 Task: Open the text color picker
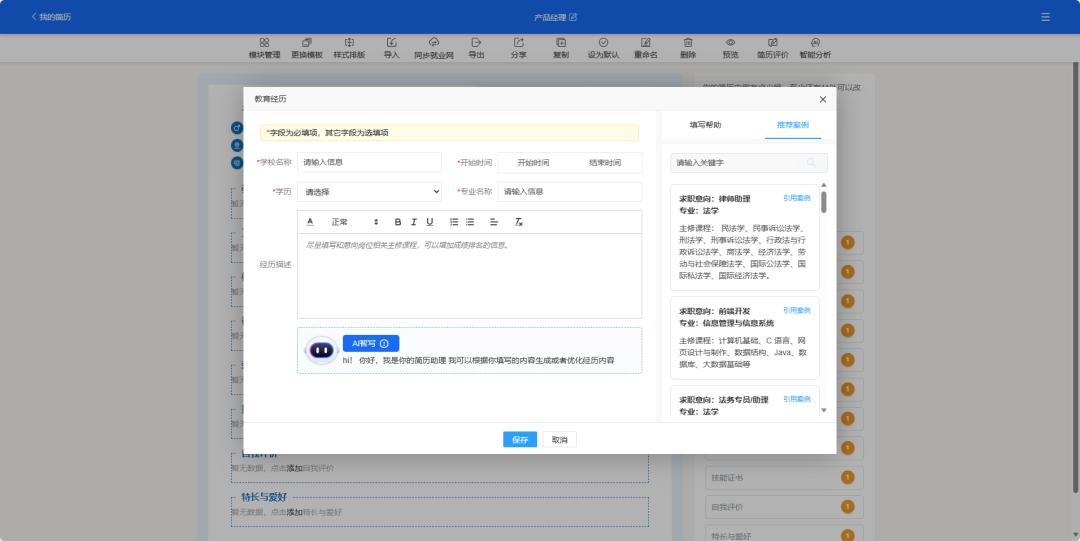(310, 222)
